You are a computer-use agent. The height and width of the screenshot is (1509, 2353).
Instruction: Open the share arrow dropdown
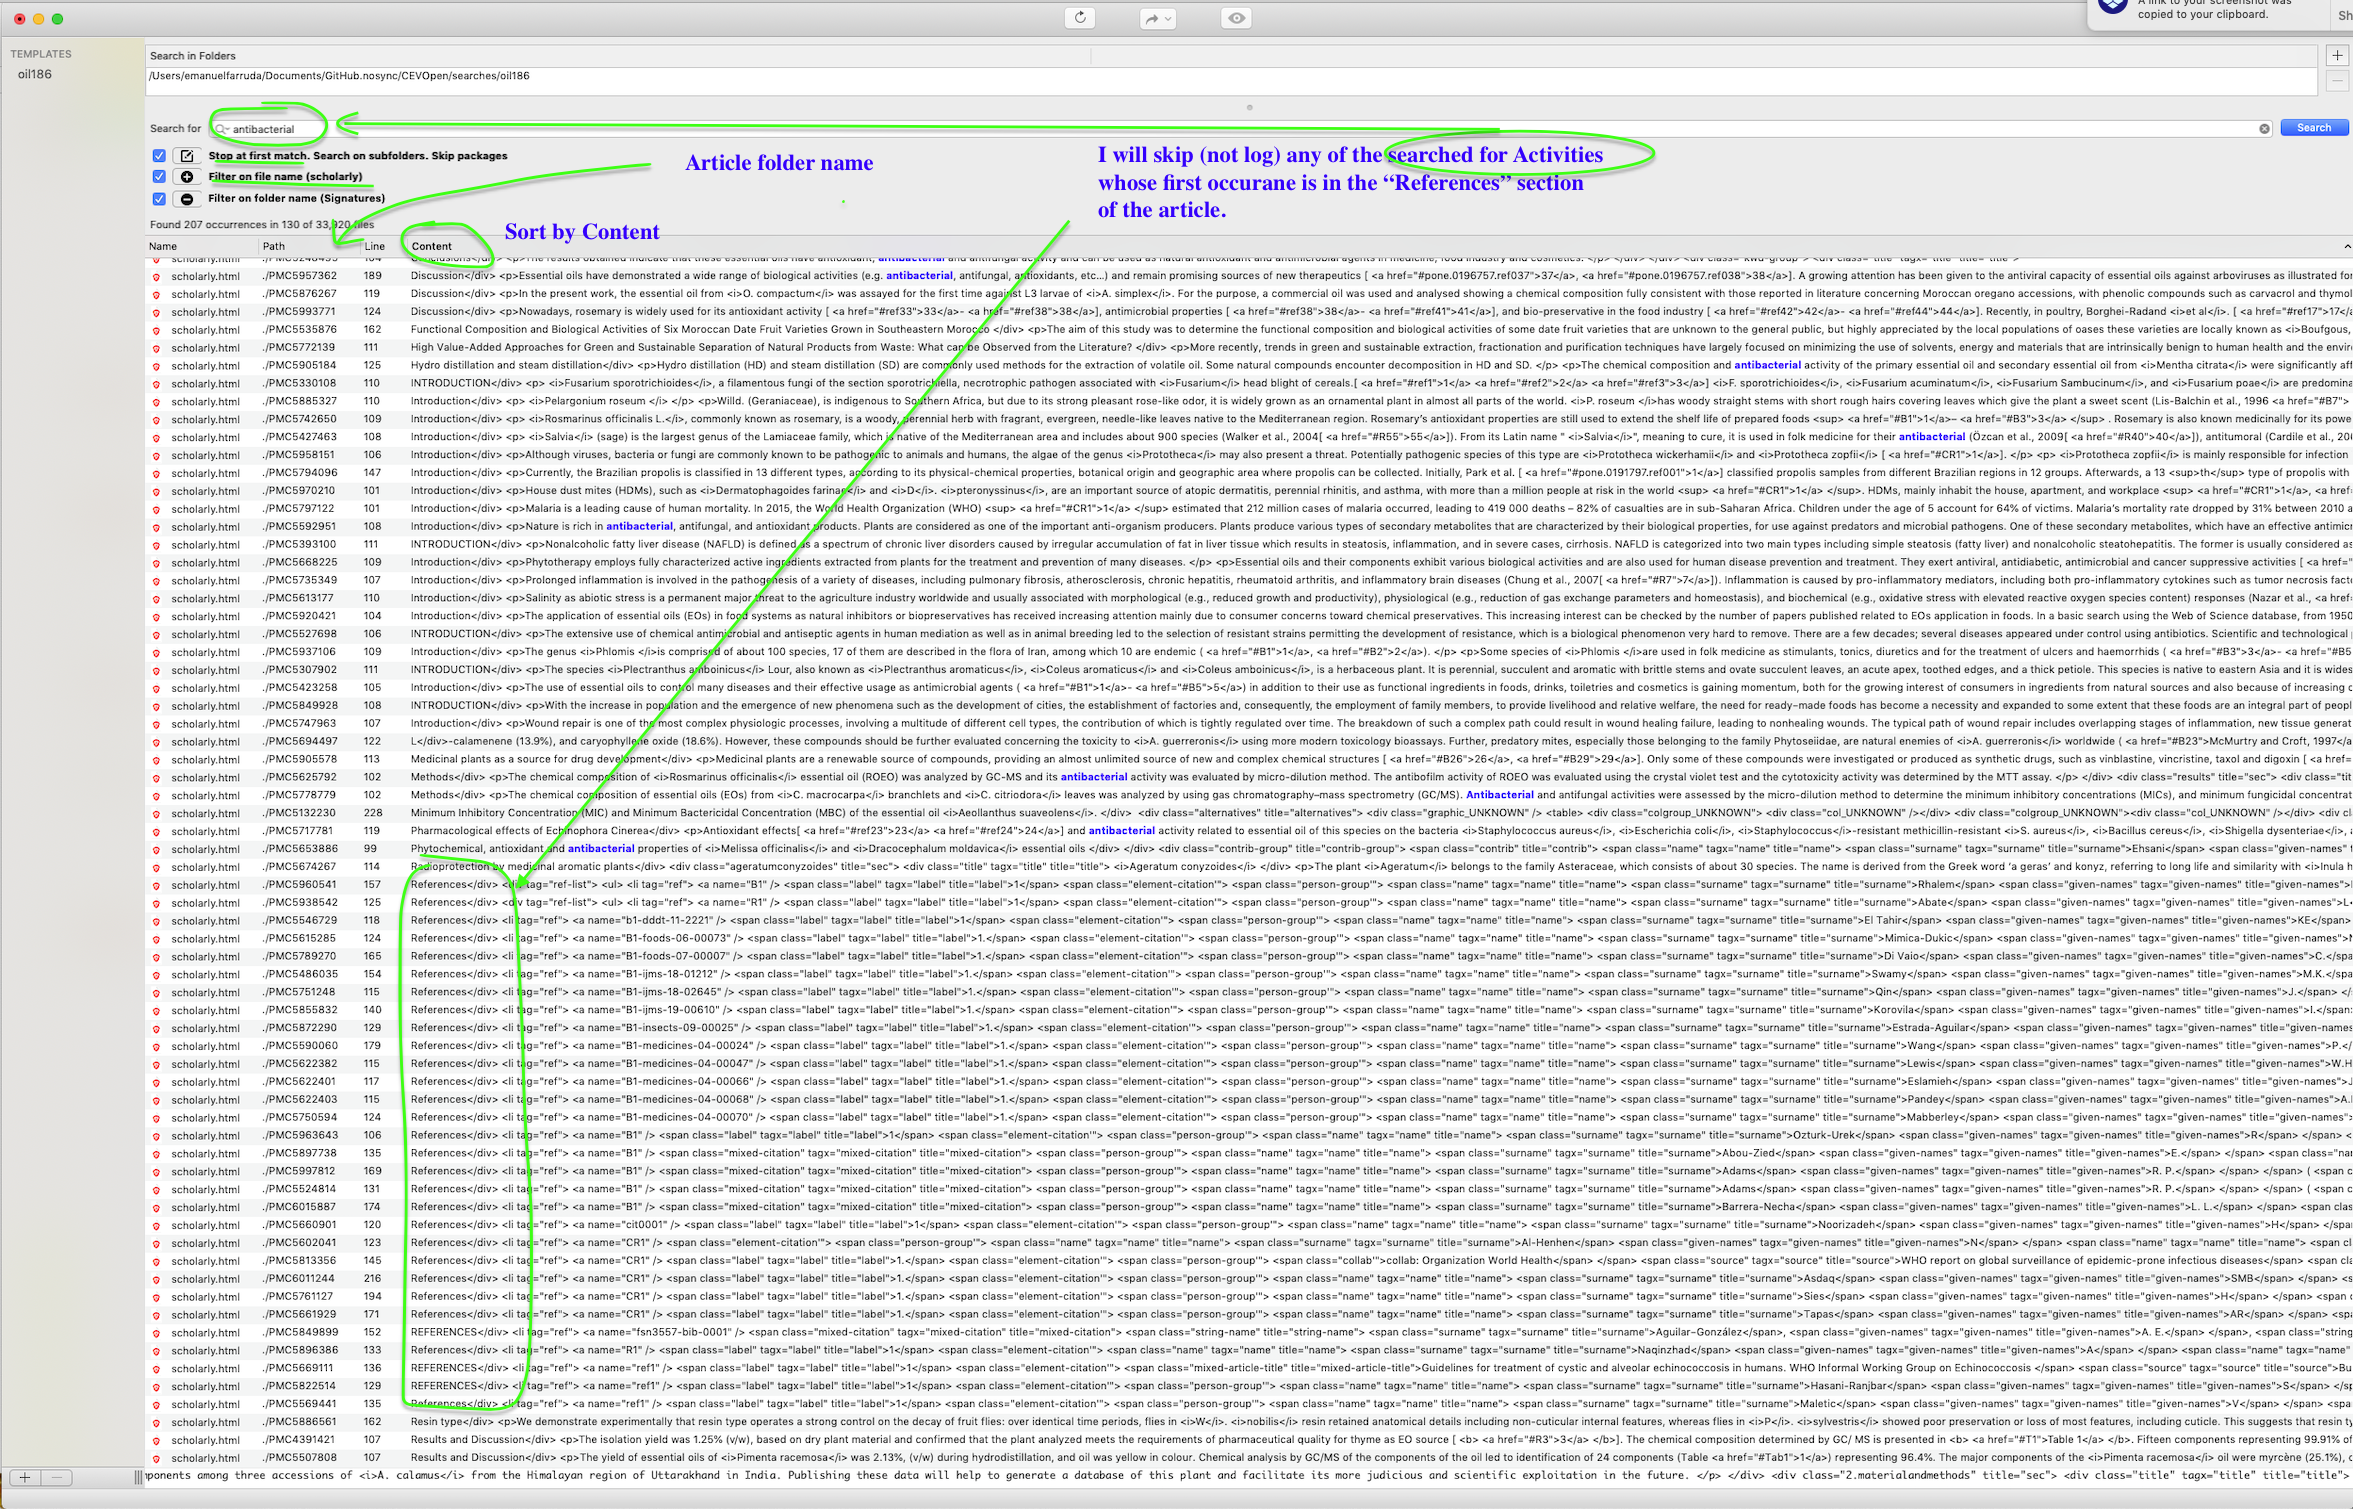click(x=1158, y=18)
